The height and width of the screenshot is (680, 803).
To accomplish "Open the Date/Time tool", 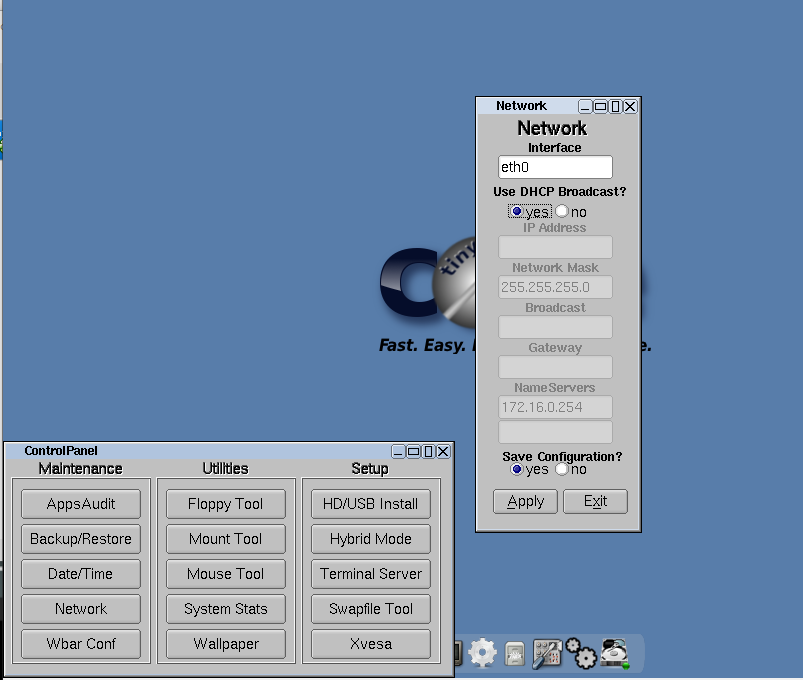I will coord(80,574).
